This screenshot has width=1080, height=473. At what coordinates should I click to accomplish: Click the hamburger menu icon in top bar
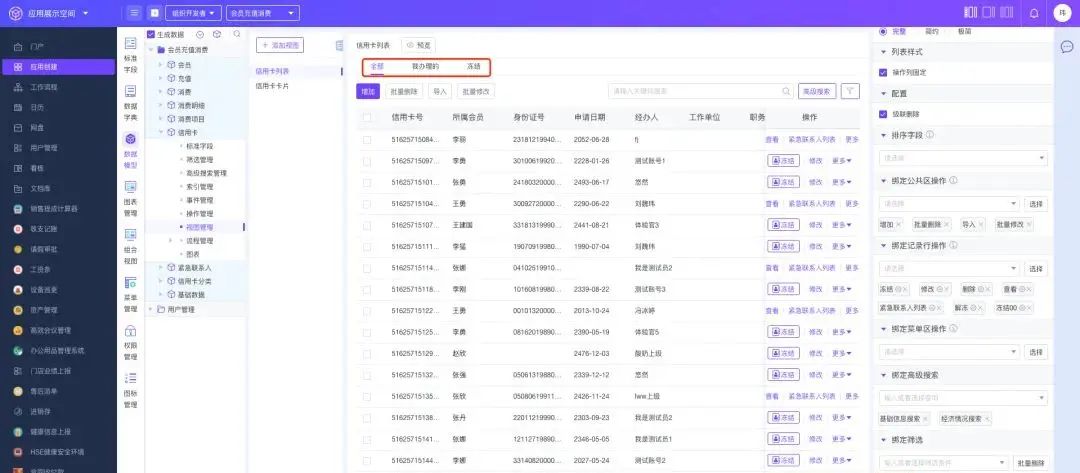(x=134, y=12)
